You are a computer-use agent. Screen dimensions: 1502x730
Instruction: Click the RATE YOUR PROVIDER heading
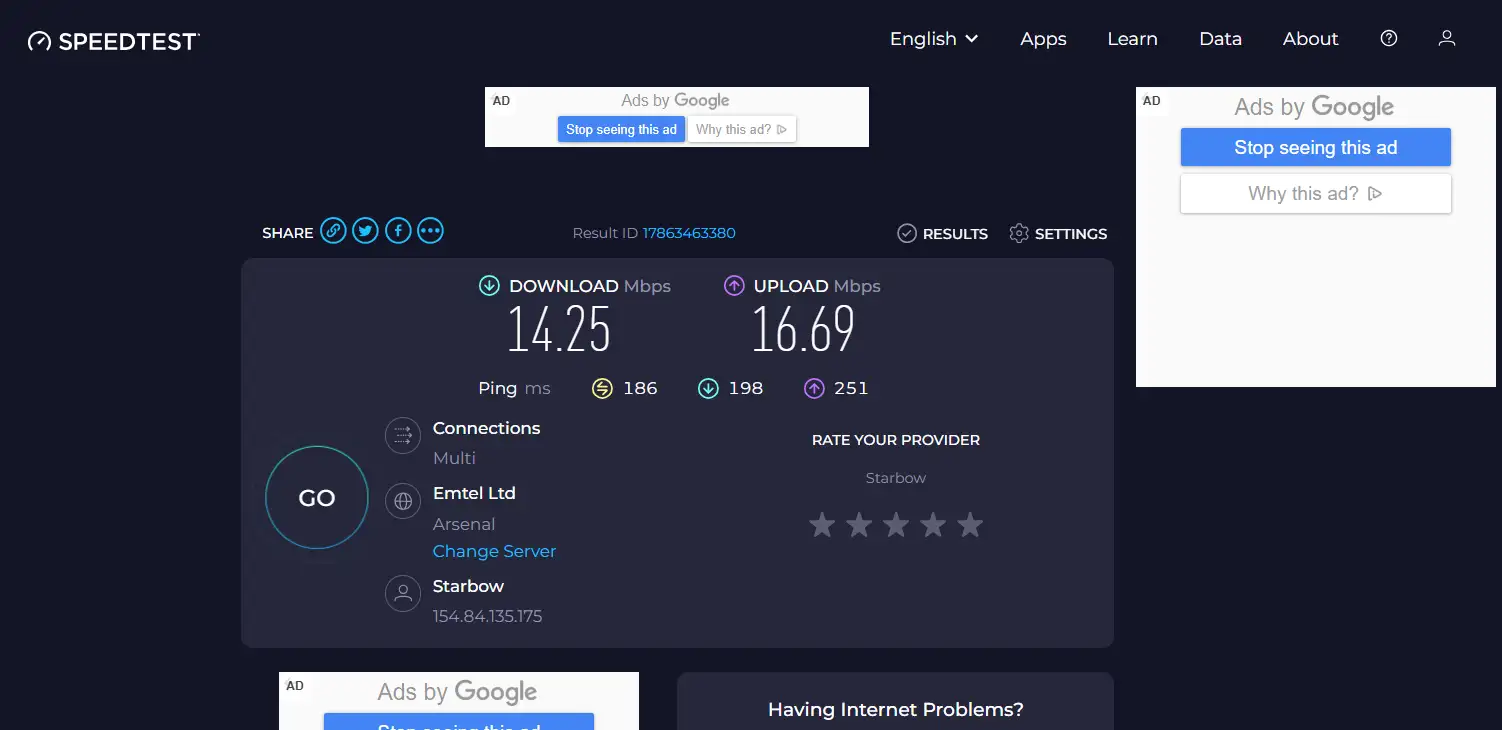pyautogui.click(x=896, y=440)
